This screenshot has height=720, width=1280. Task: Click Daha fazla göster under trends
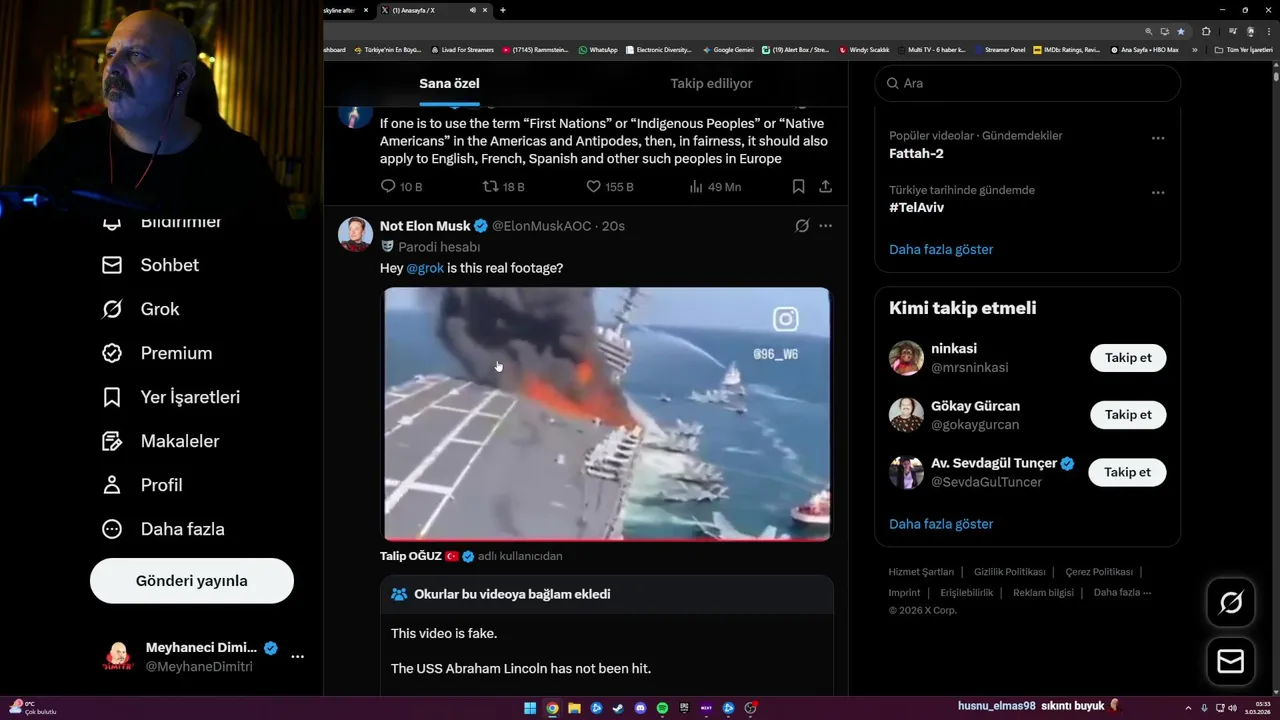pyautogui.click(x=941, y=249)
